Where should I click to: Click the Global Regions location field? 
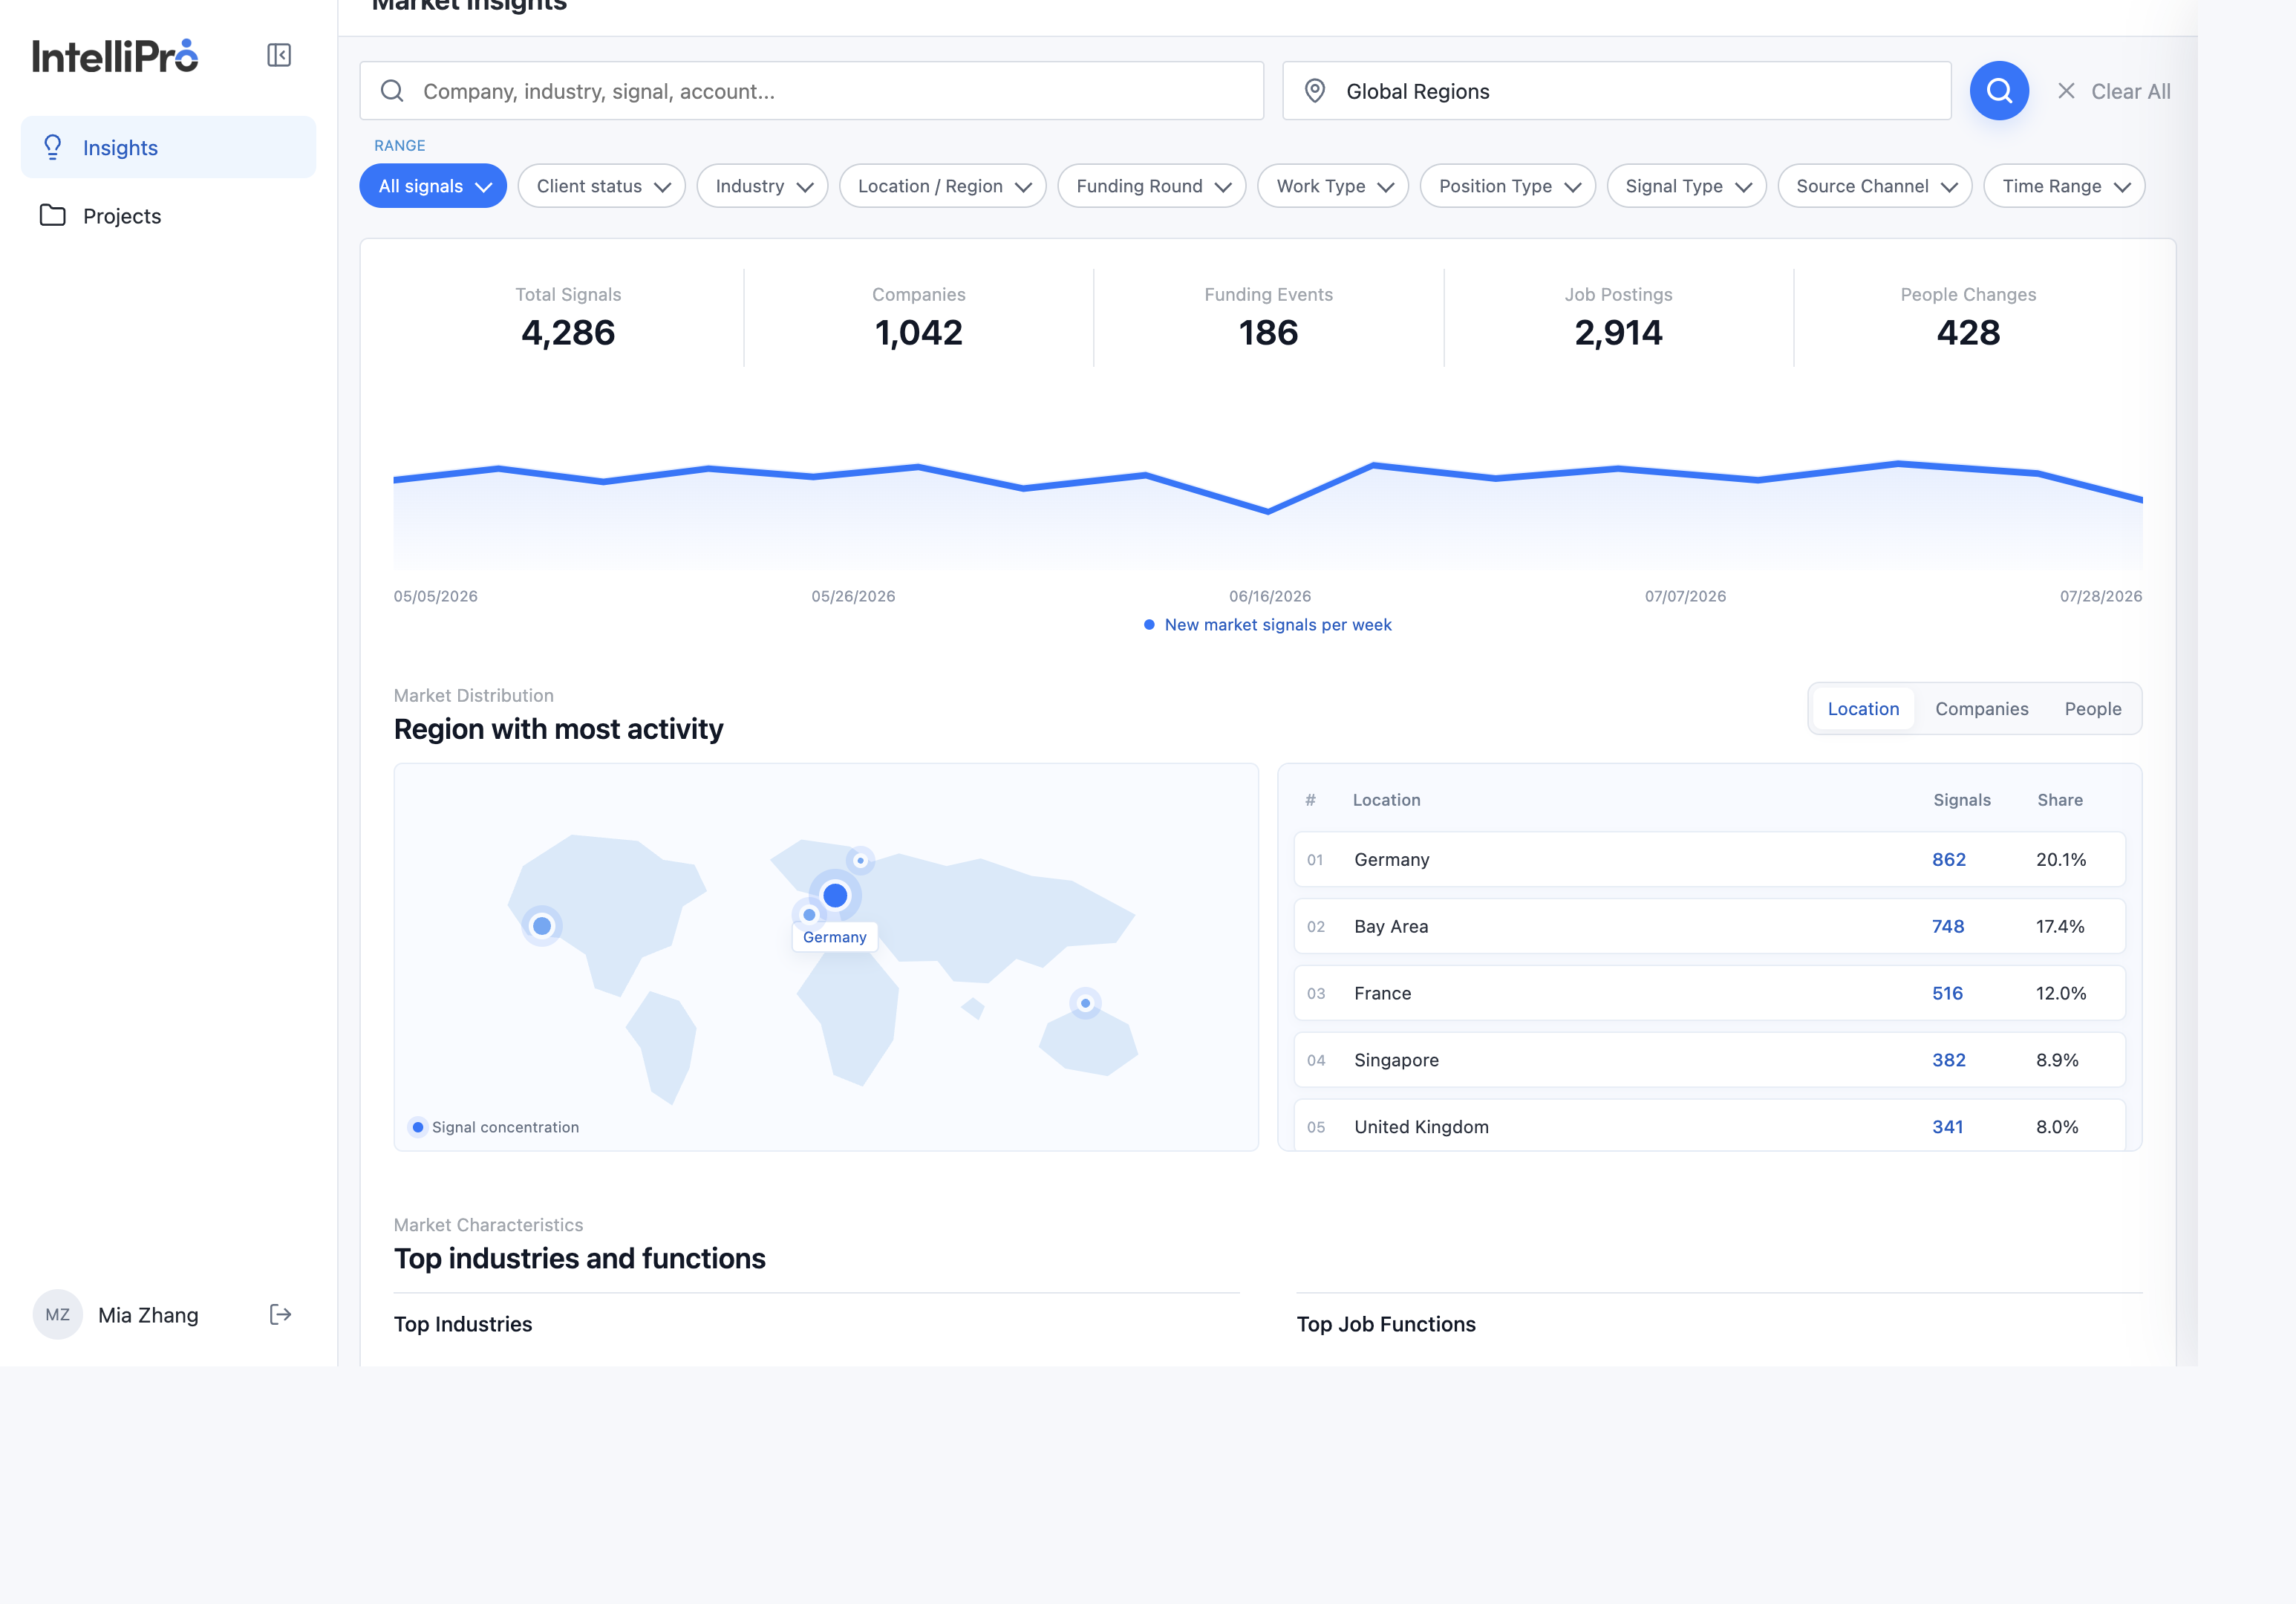pos(1617,91)
